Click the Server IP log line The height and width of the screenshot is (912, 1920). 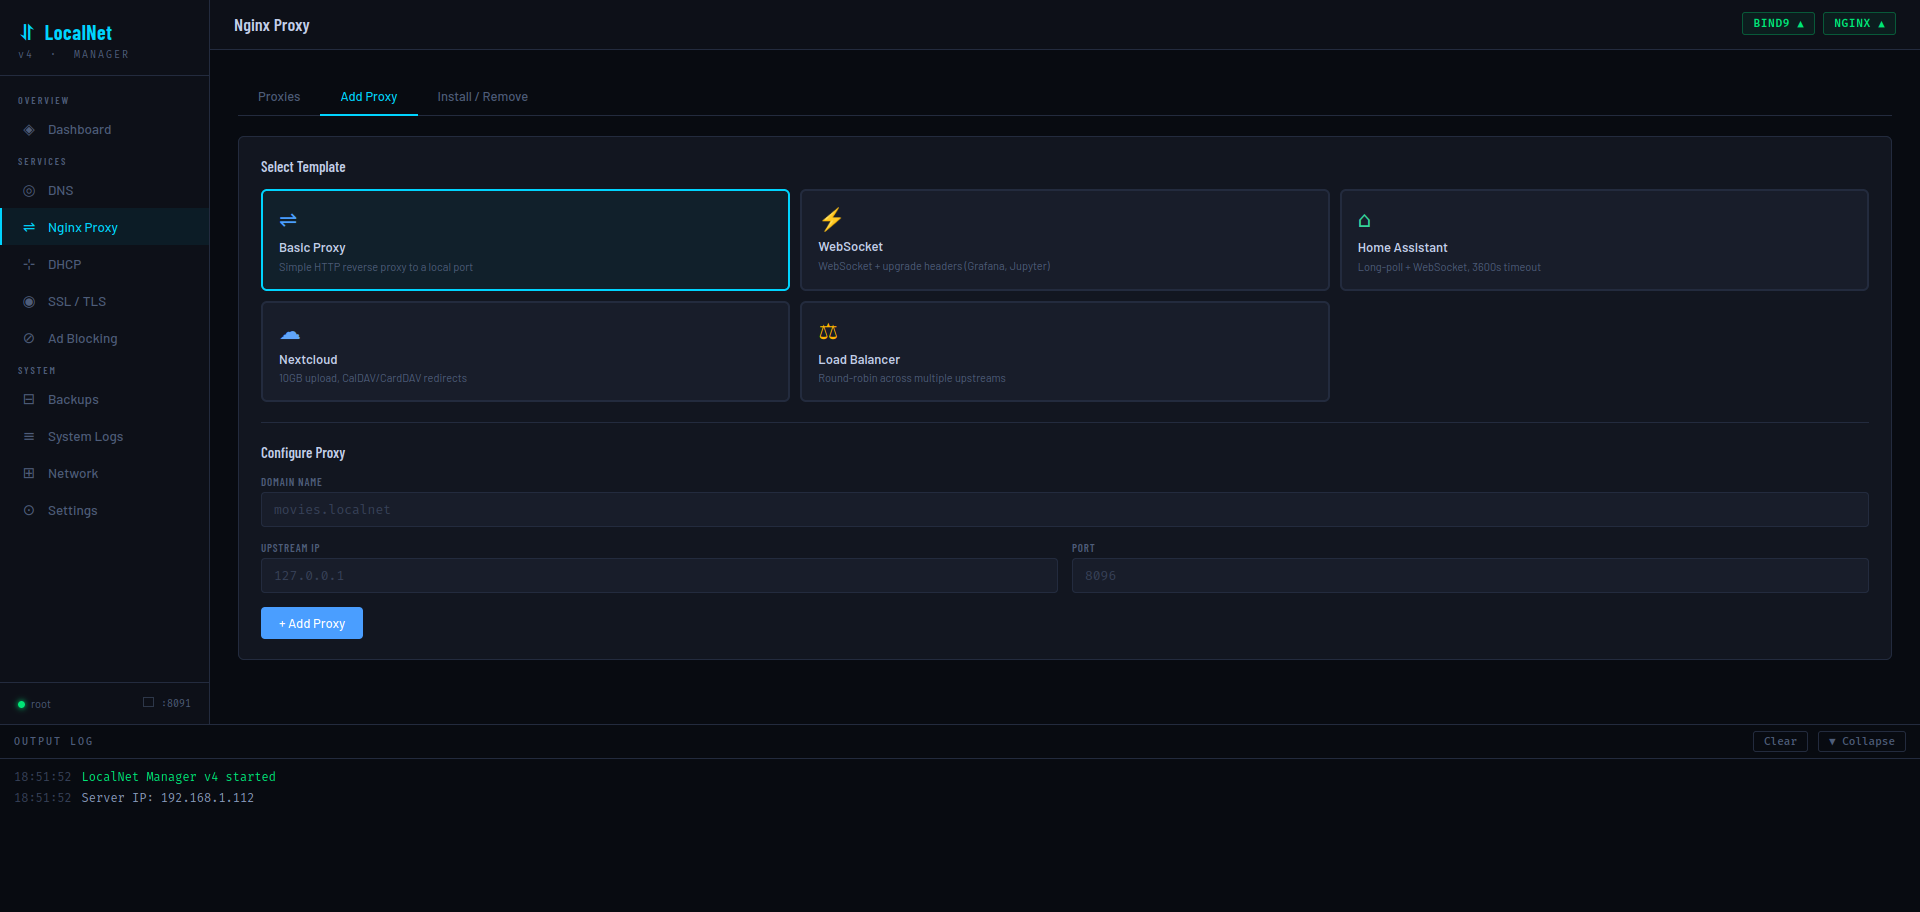(x=168, y=798)
